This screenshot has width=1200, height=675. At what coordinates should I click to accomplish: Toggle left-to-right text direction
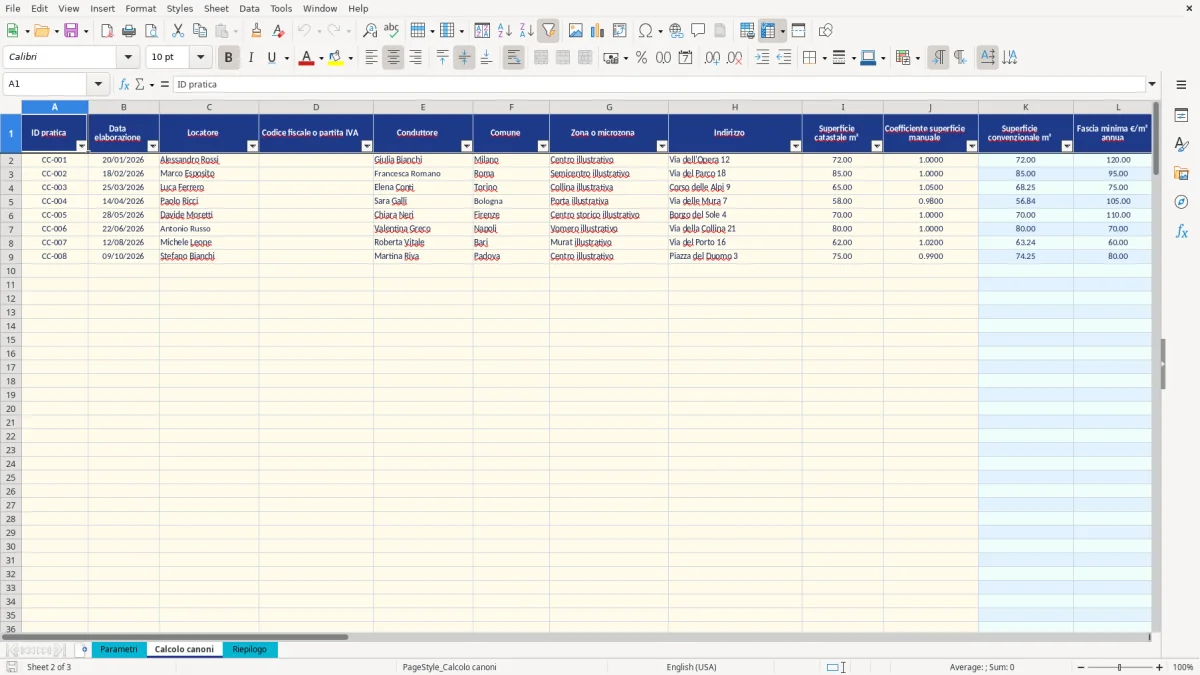click(x=938, y=58)
